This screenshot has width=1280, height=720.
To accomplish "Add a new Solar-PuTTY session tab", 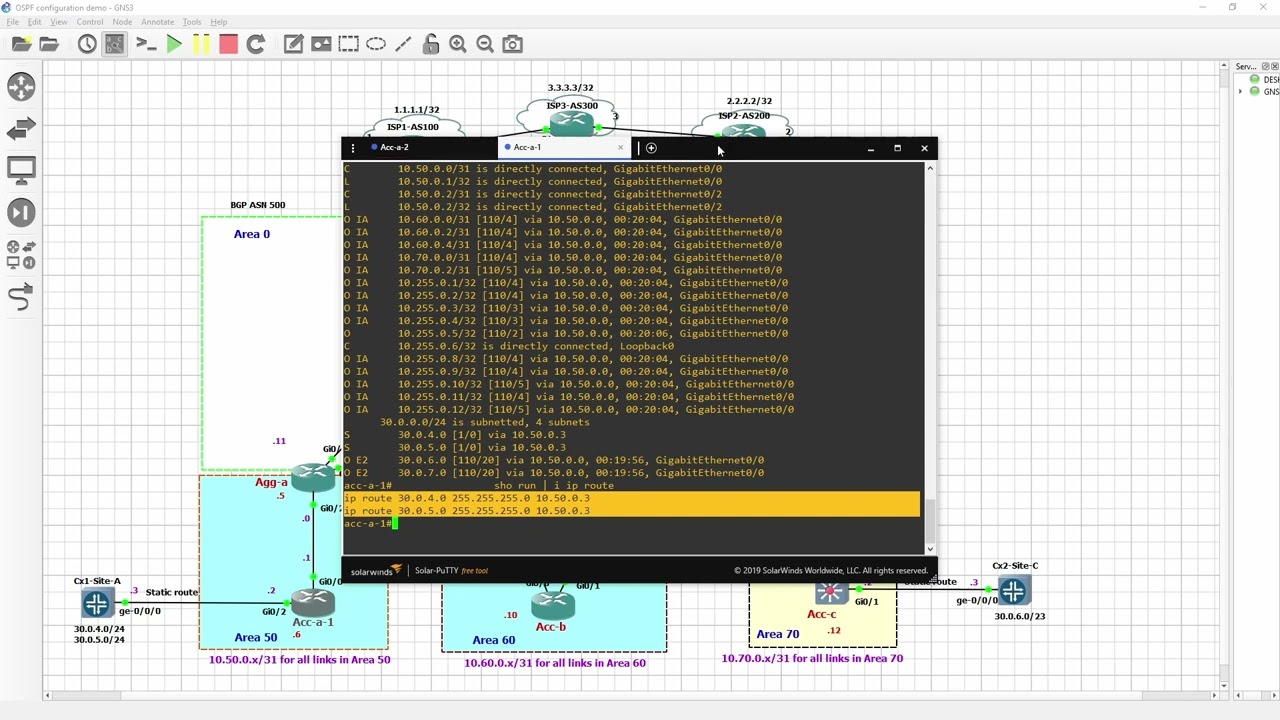I will pos(651,148).
